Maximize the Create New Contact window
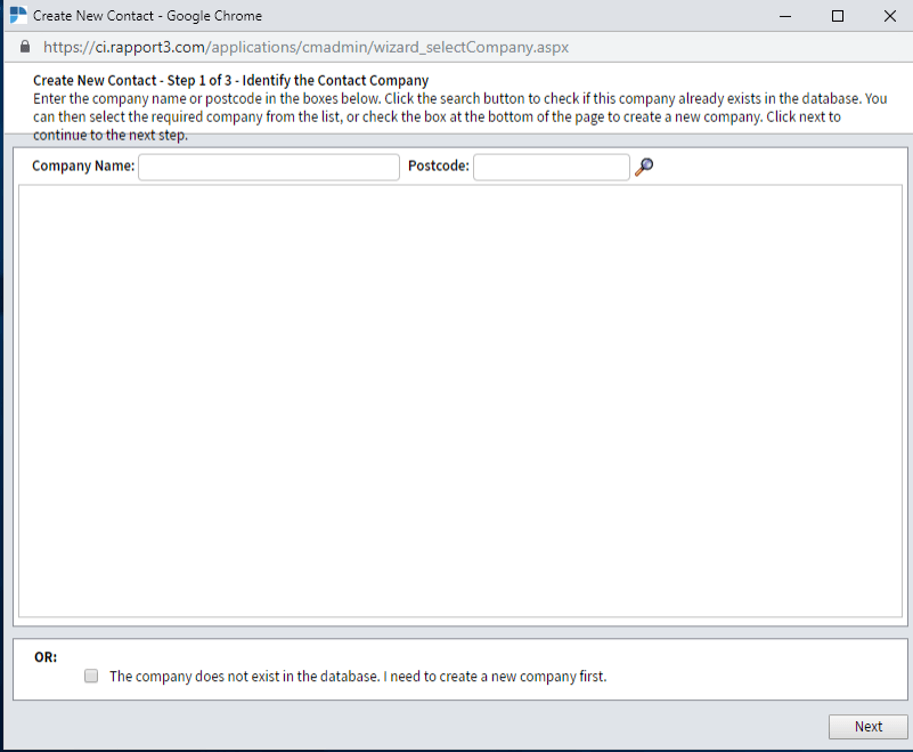The image size is (913, 752). pyautogui.click(x=837, y=16)
